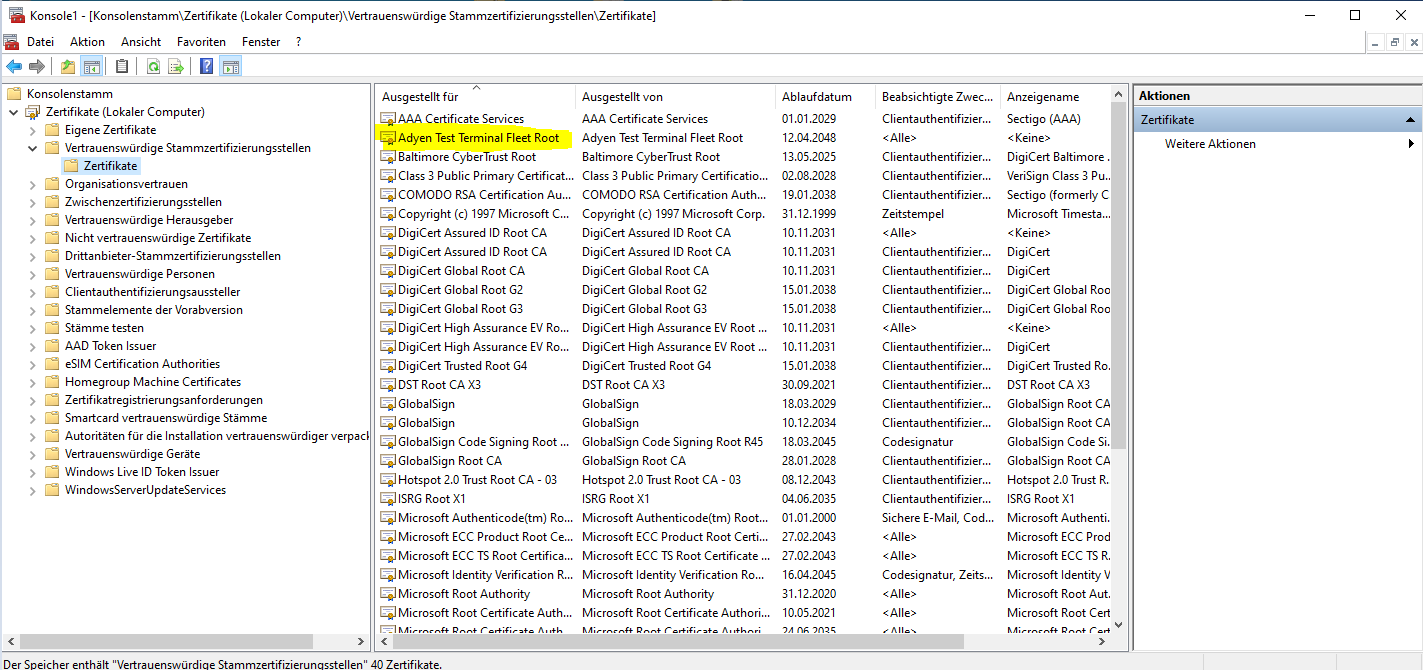1423x670 pixels.
Task: Toggle the console tree show/hide icon
Action: 91,67
